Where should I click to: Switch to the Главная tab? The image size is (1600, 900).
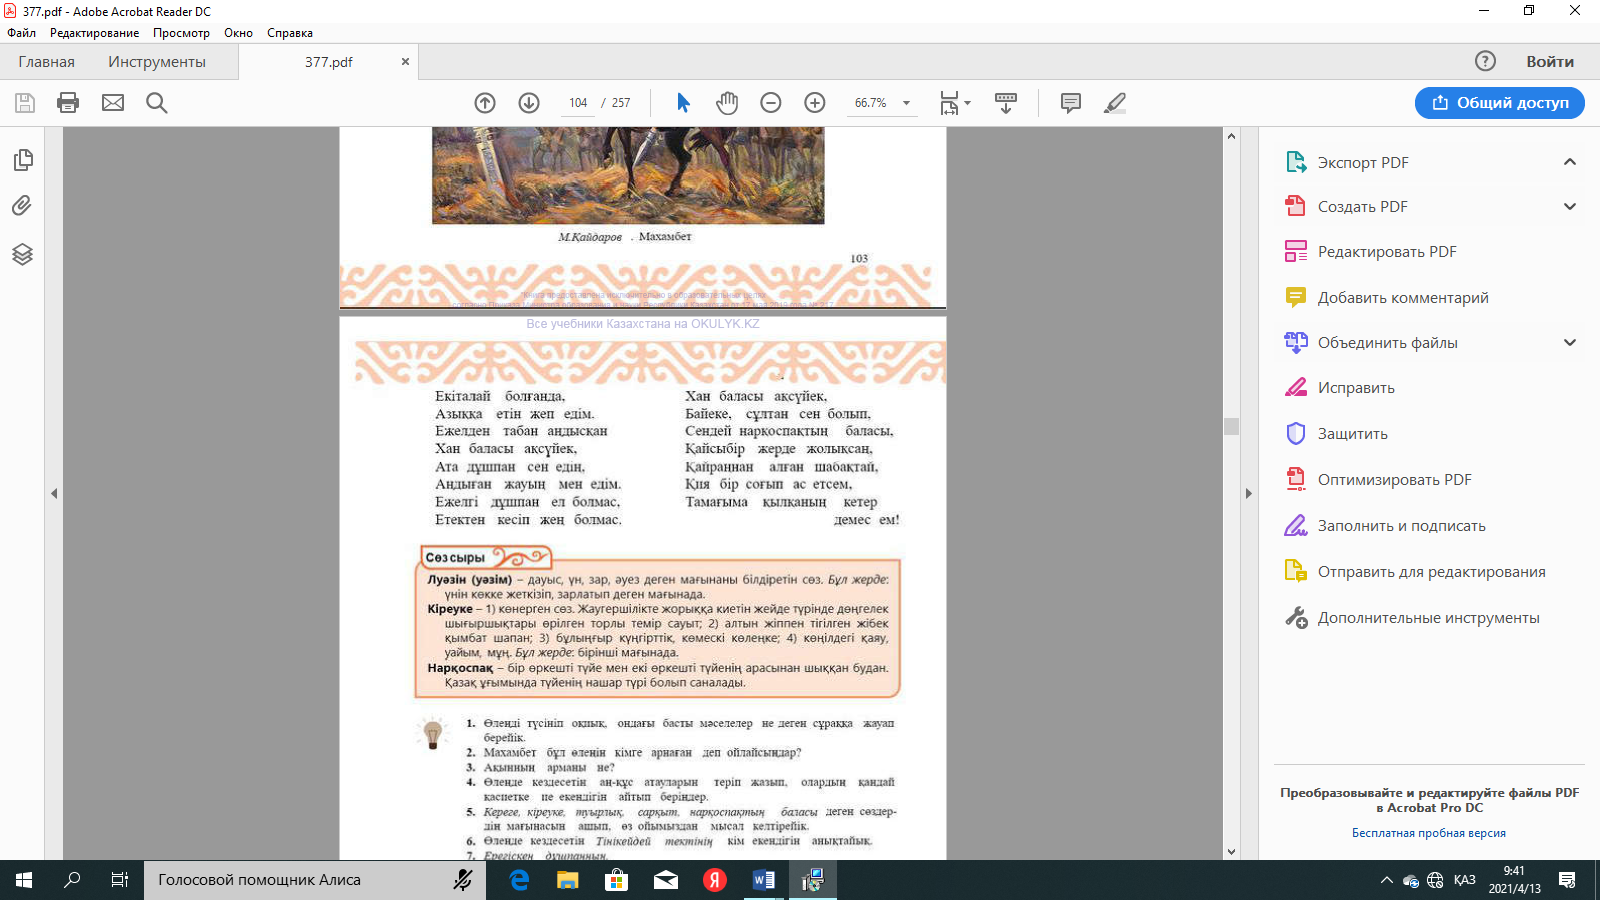(x=46, y=62)
